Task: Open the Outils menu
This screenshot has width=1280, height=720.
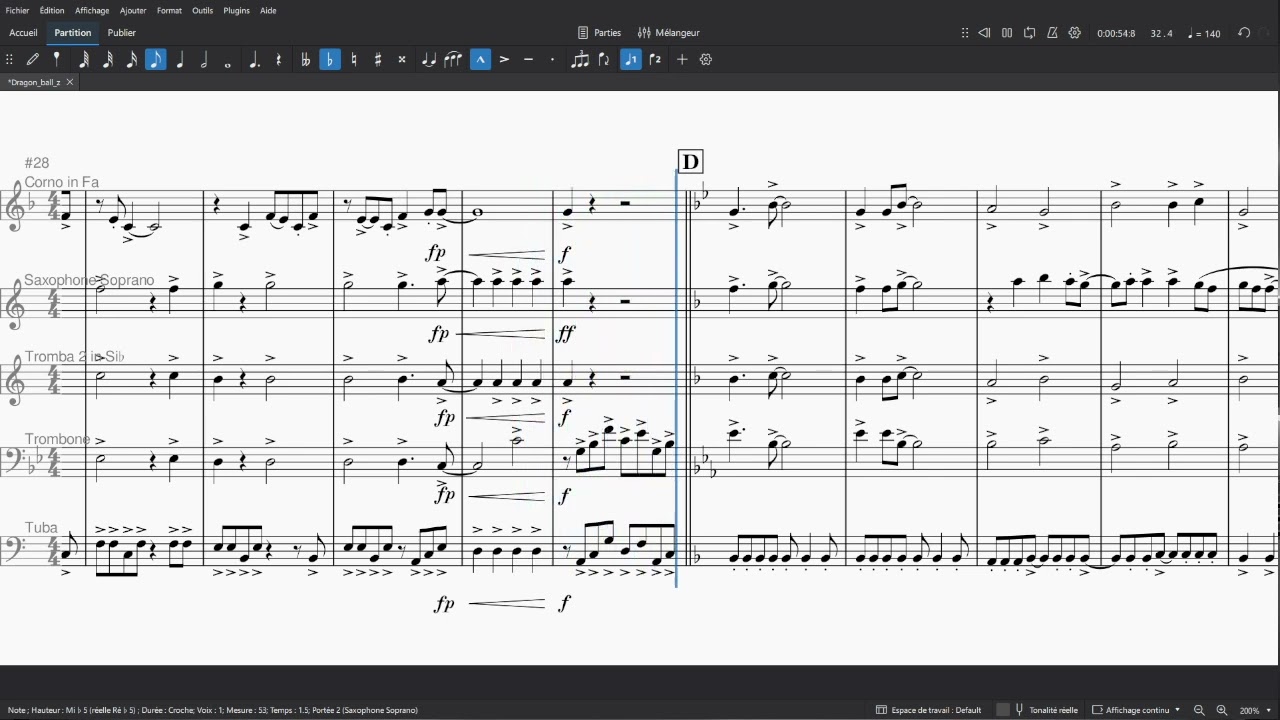Action: 202,11
